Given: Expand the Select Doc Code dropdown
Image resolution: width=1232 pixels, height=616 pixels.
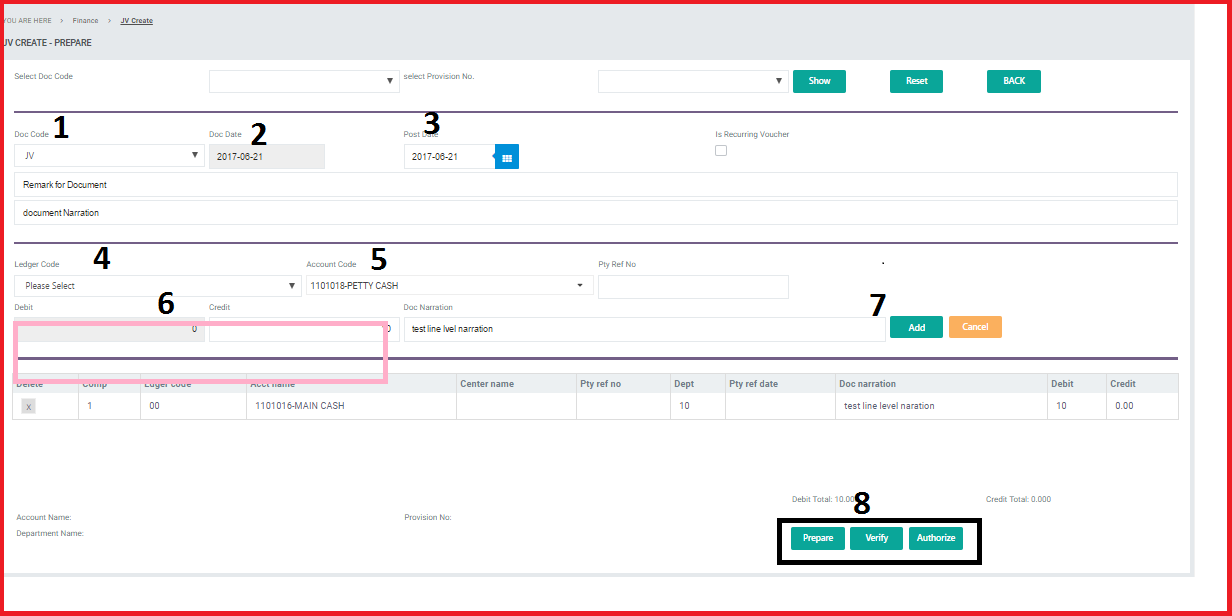Looking at the screenshot, I should [x=304, y=81].
